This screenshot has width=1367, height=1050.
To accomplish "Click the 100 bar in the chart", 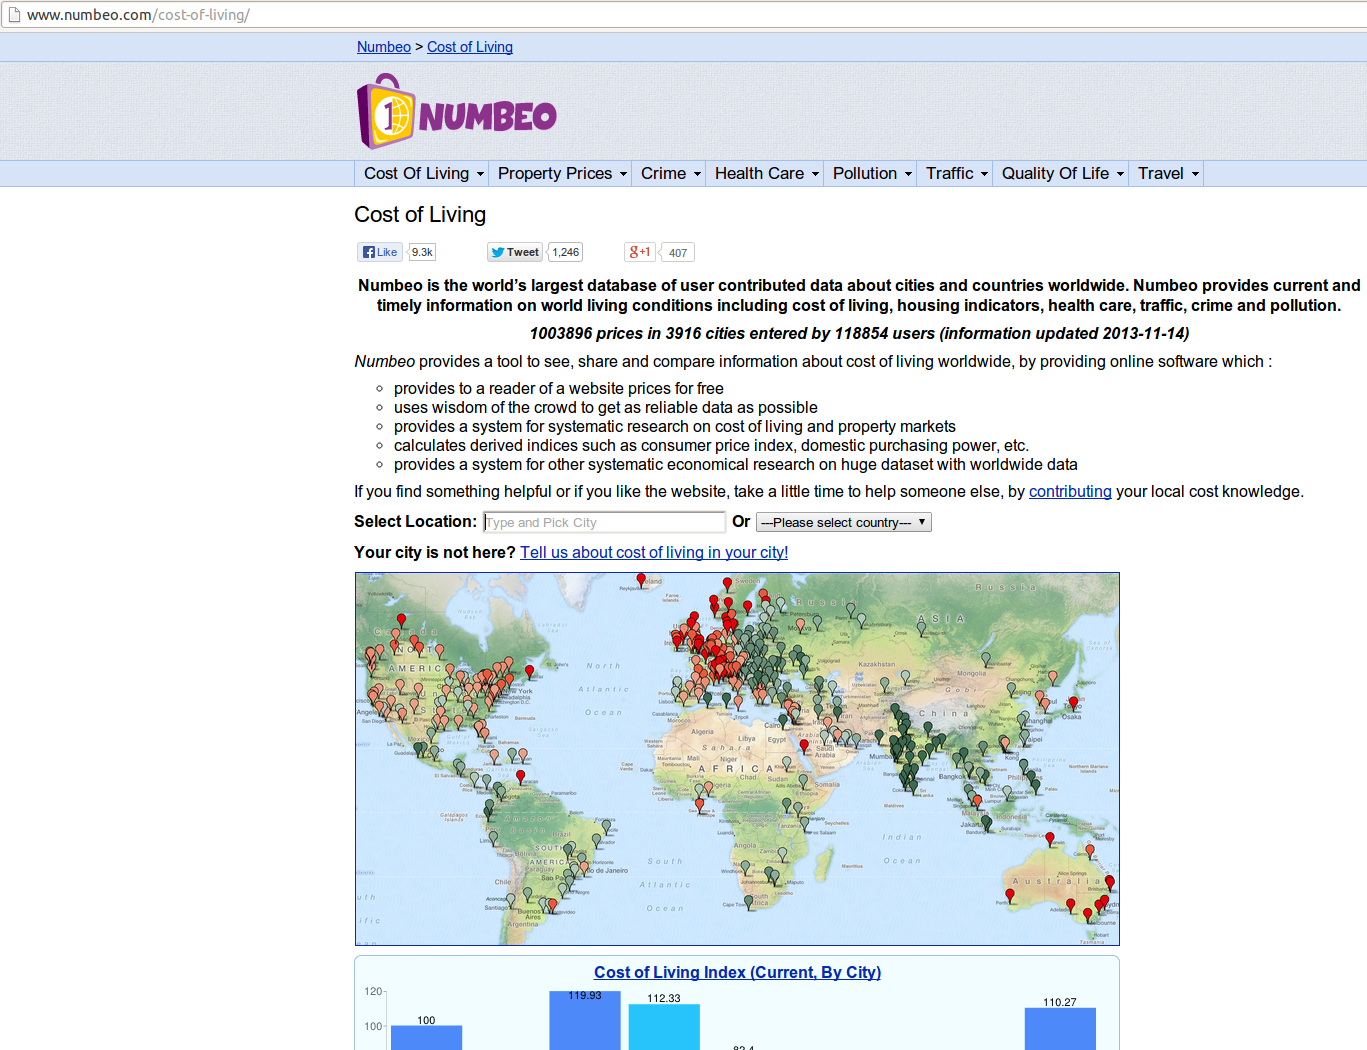I will coord(426,1037).
